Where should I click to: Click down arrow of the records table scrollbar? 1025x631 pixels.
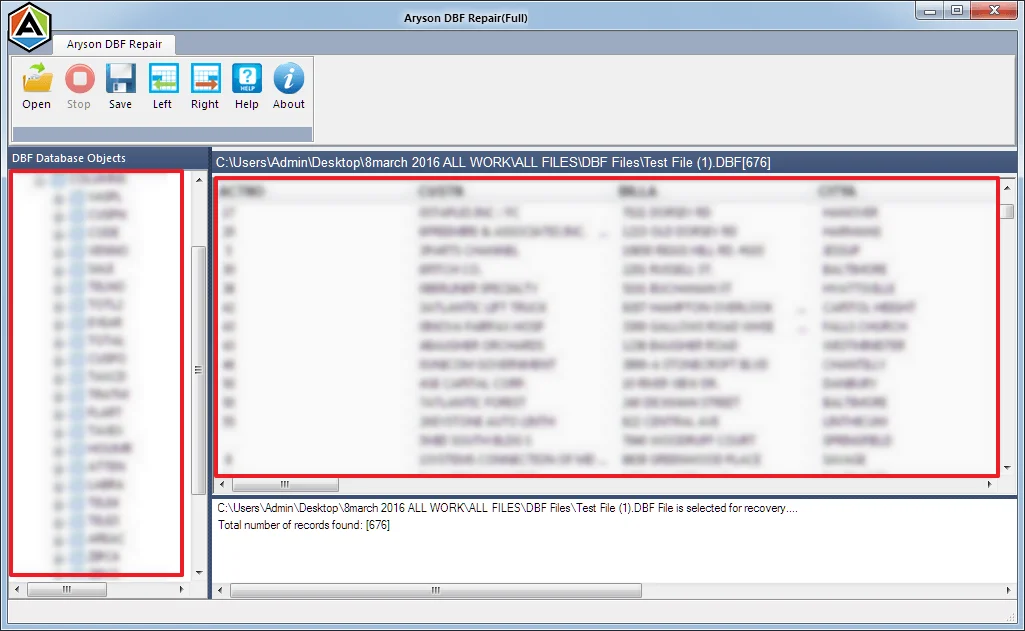point(1007,468)
